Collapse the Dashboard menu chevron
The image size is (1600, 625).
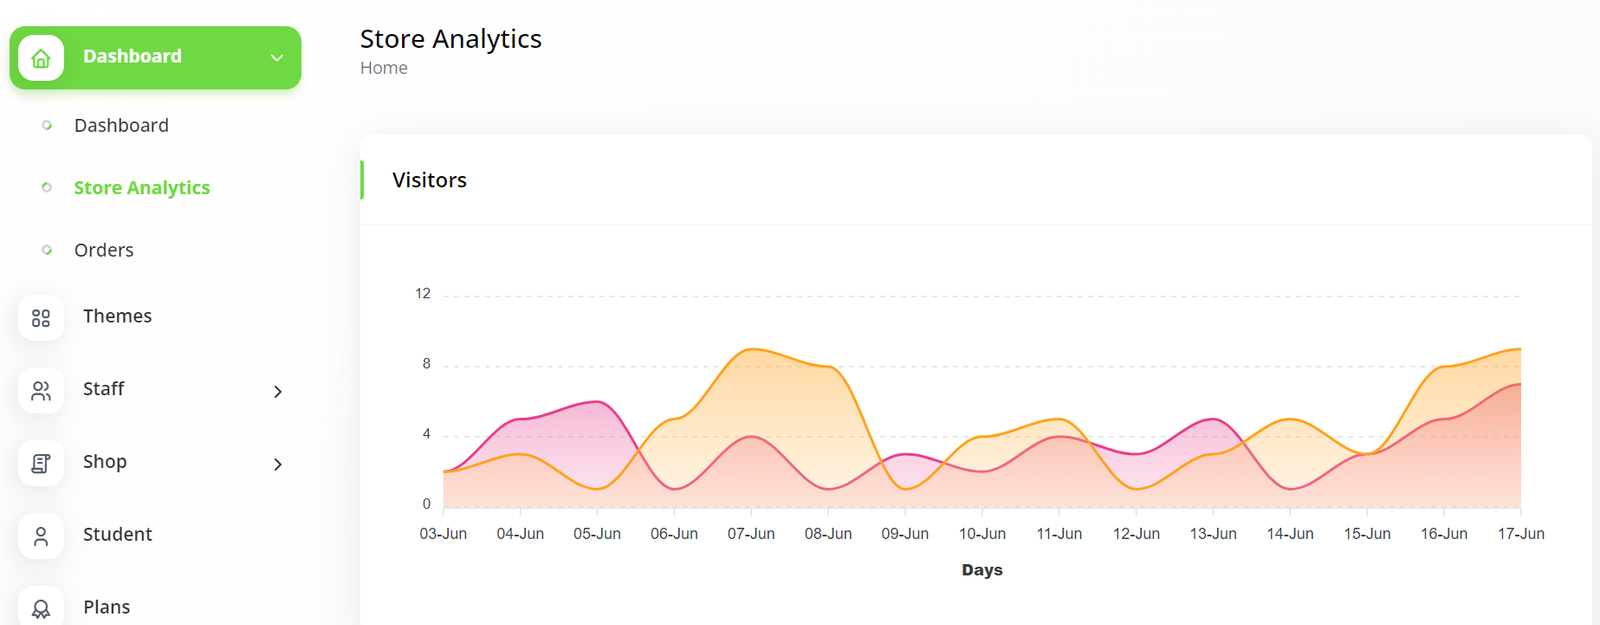[x=277, y=58]
